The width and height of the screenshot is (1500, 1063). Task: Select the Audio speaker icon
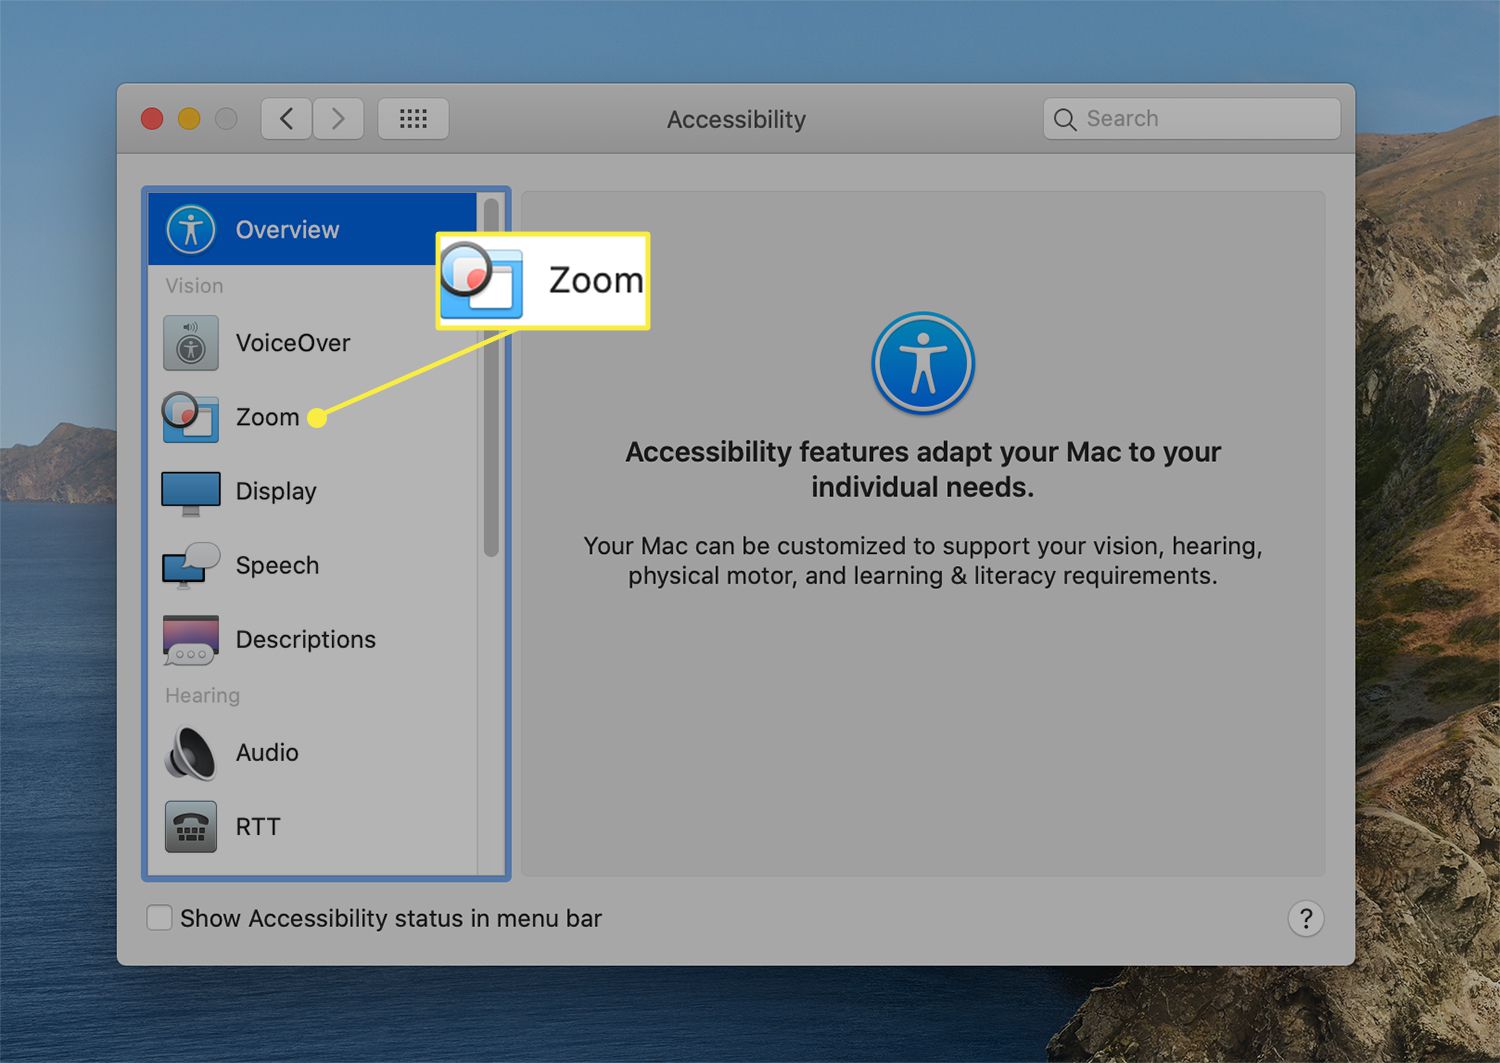pos(190,753)
